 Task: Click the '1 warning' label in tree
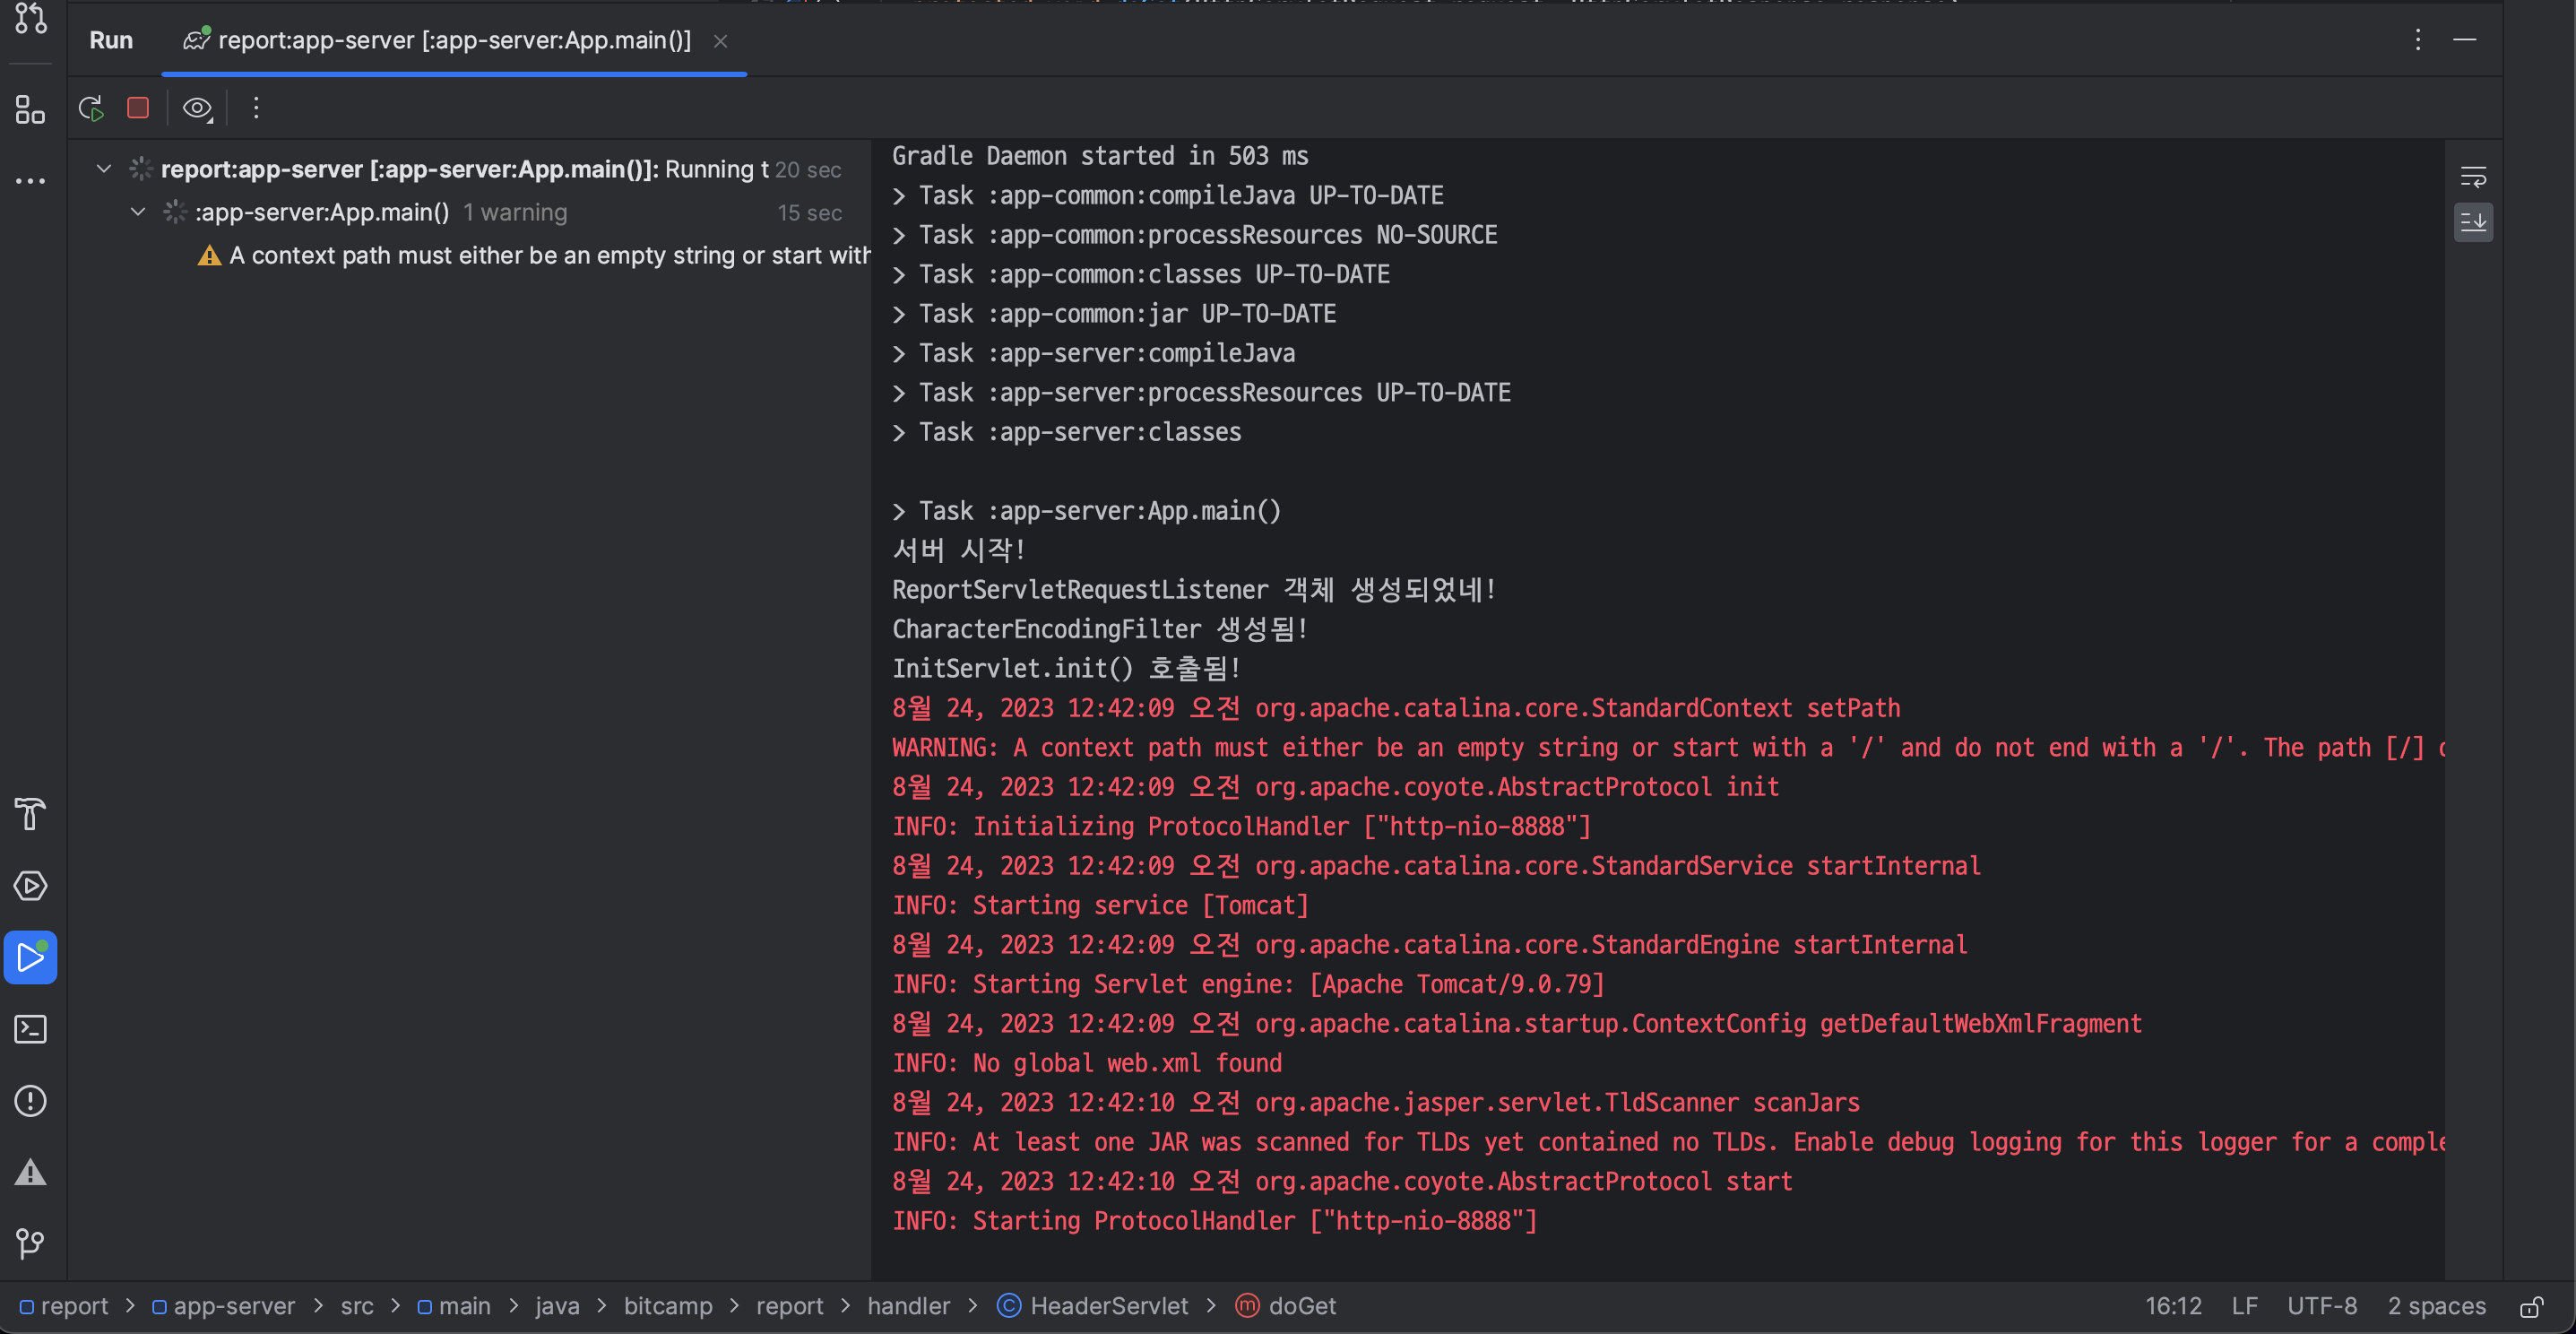(x=515, y=213)
